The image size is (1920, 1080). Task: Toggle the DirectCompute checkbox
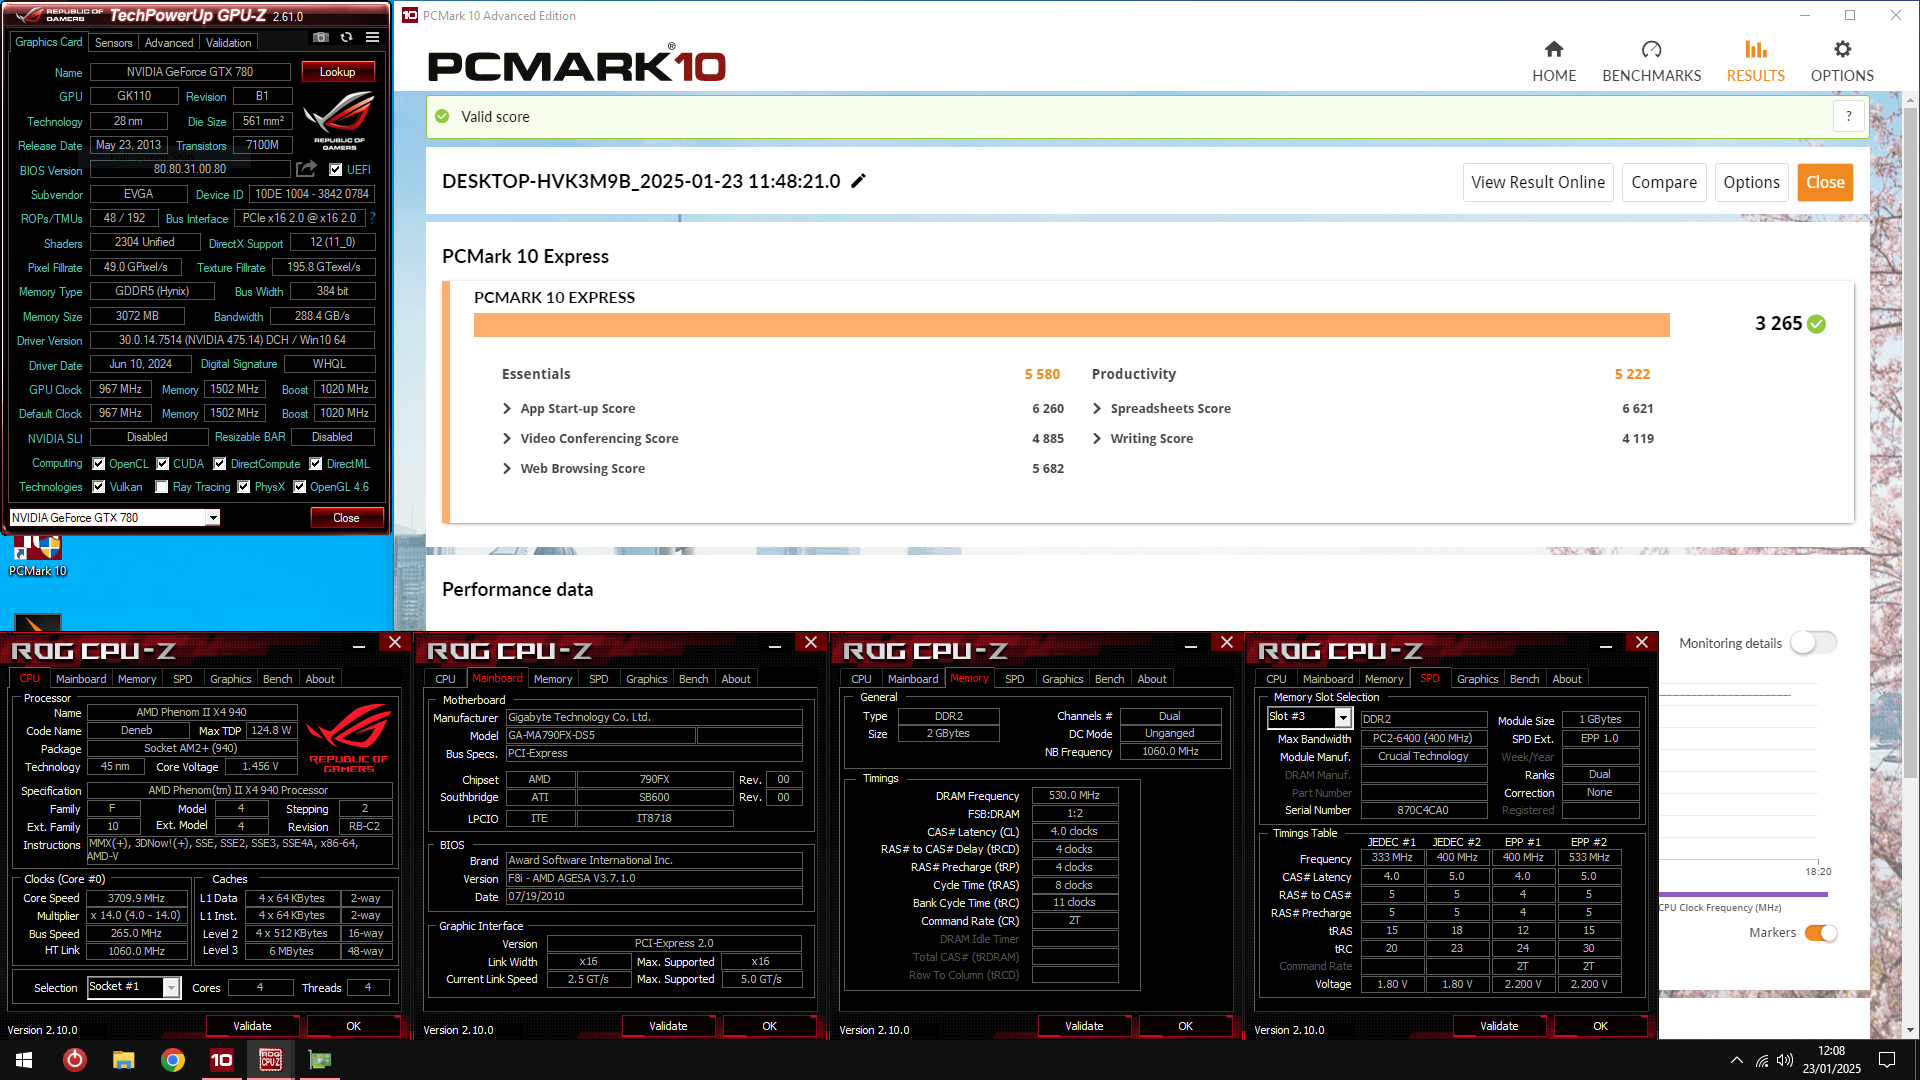tap(220, 464)
